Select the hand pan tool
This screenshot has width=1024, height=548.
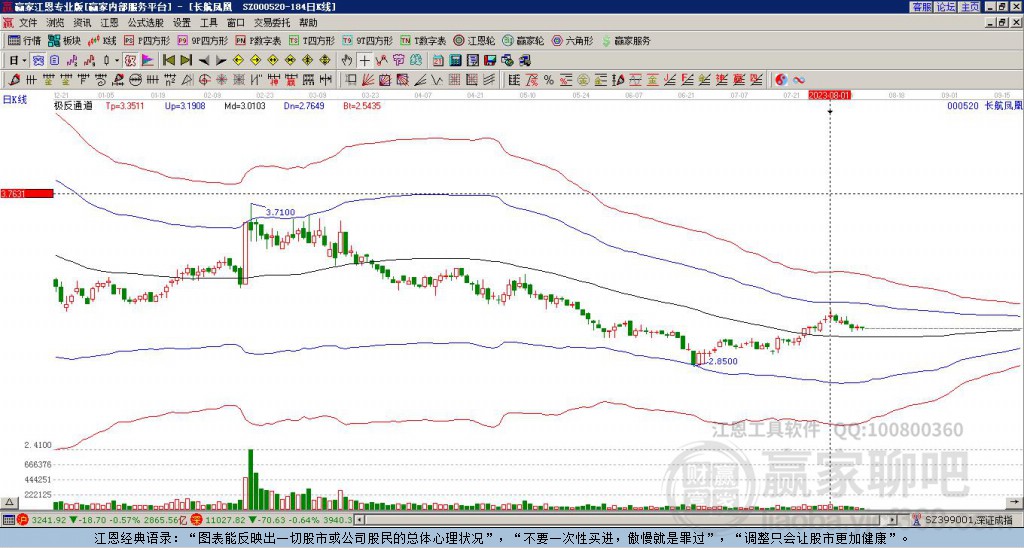pos(347,61)
